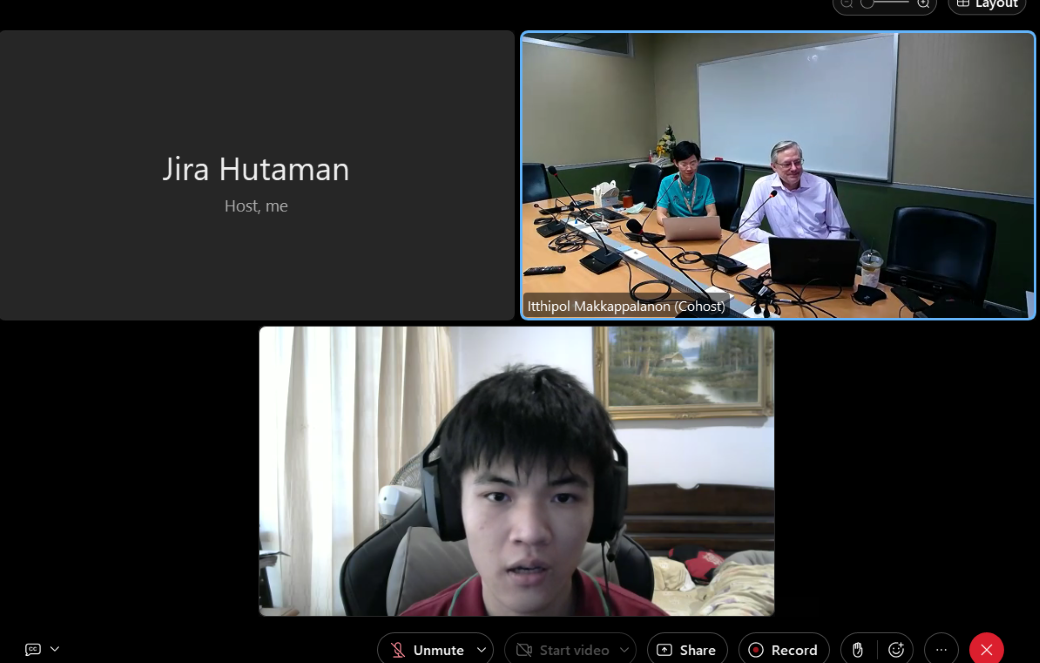This screenshot has width=1040, height=663.
Task: Open the emoji reactions icon
Action: (x=896, y=650)
